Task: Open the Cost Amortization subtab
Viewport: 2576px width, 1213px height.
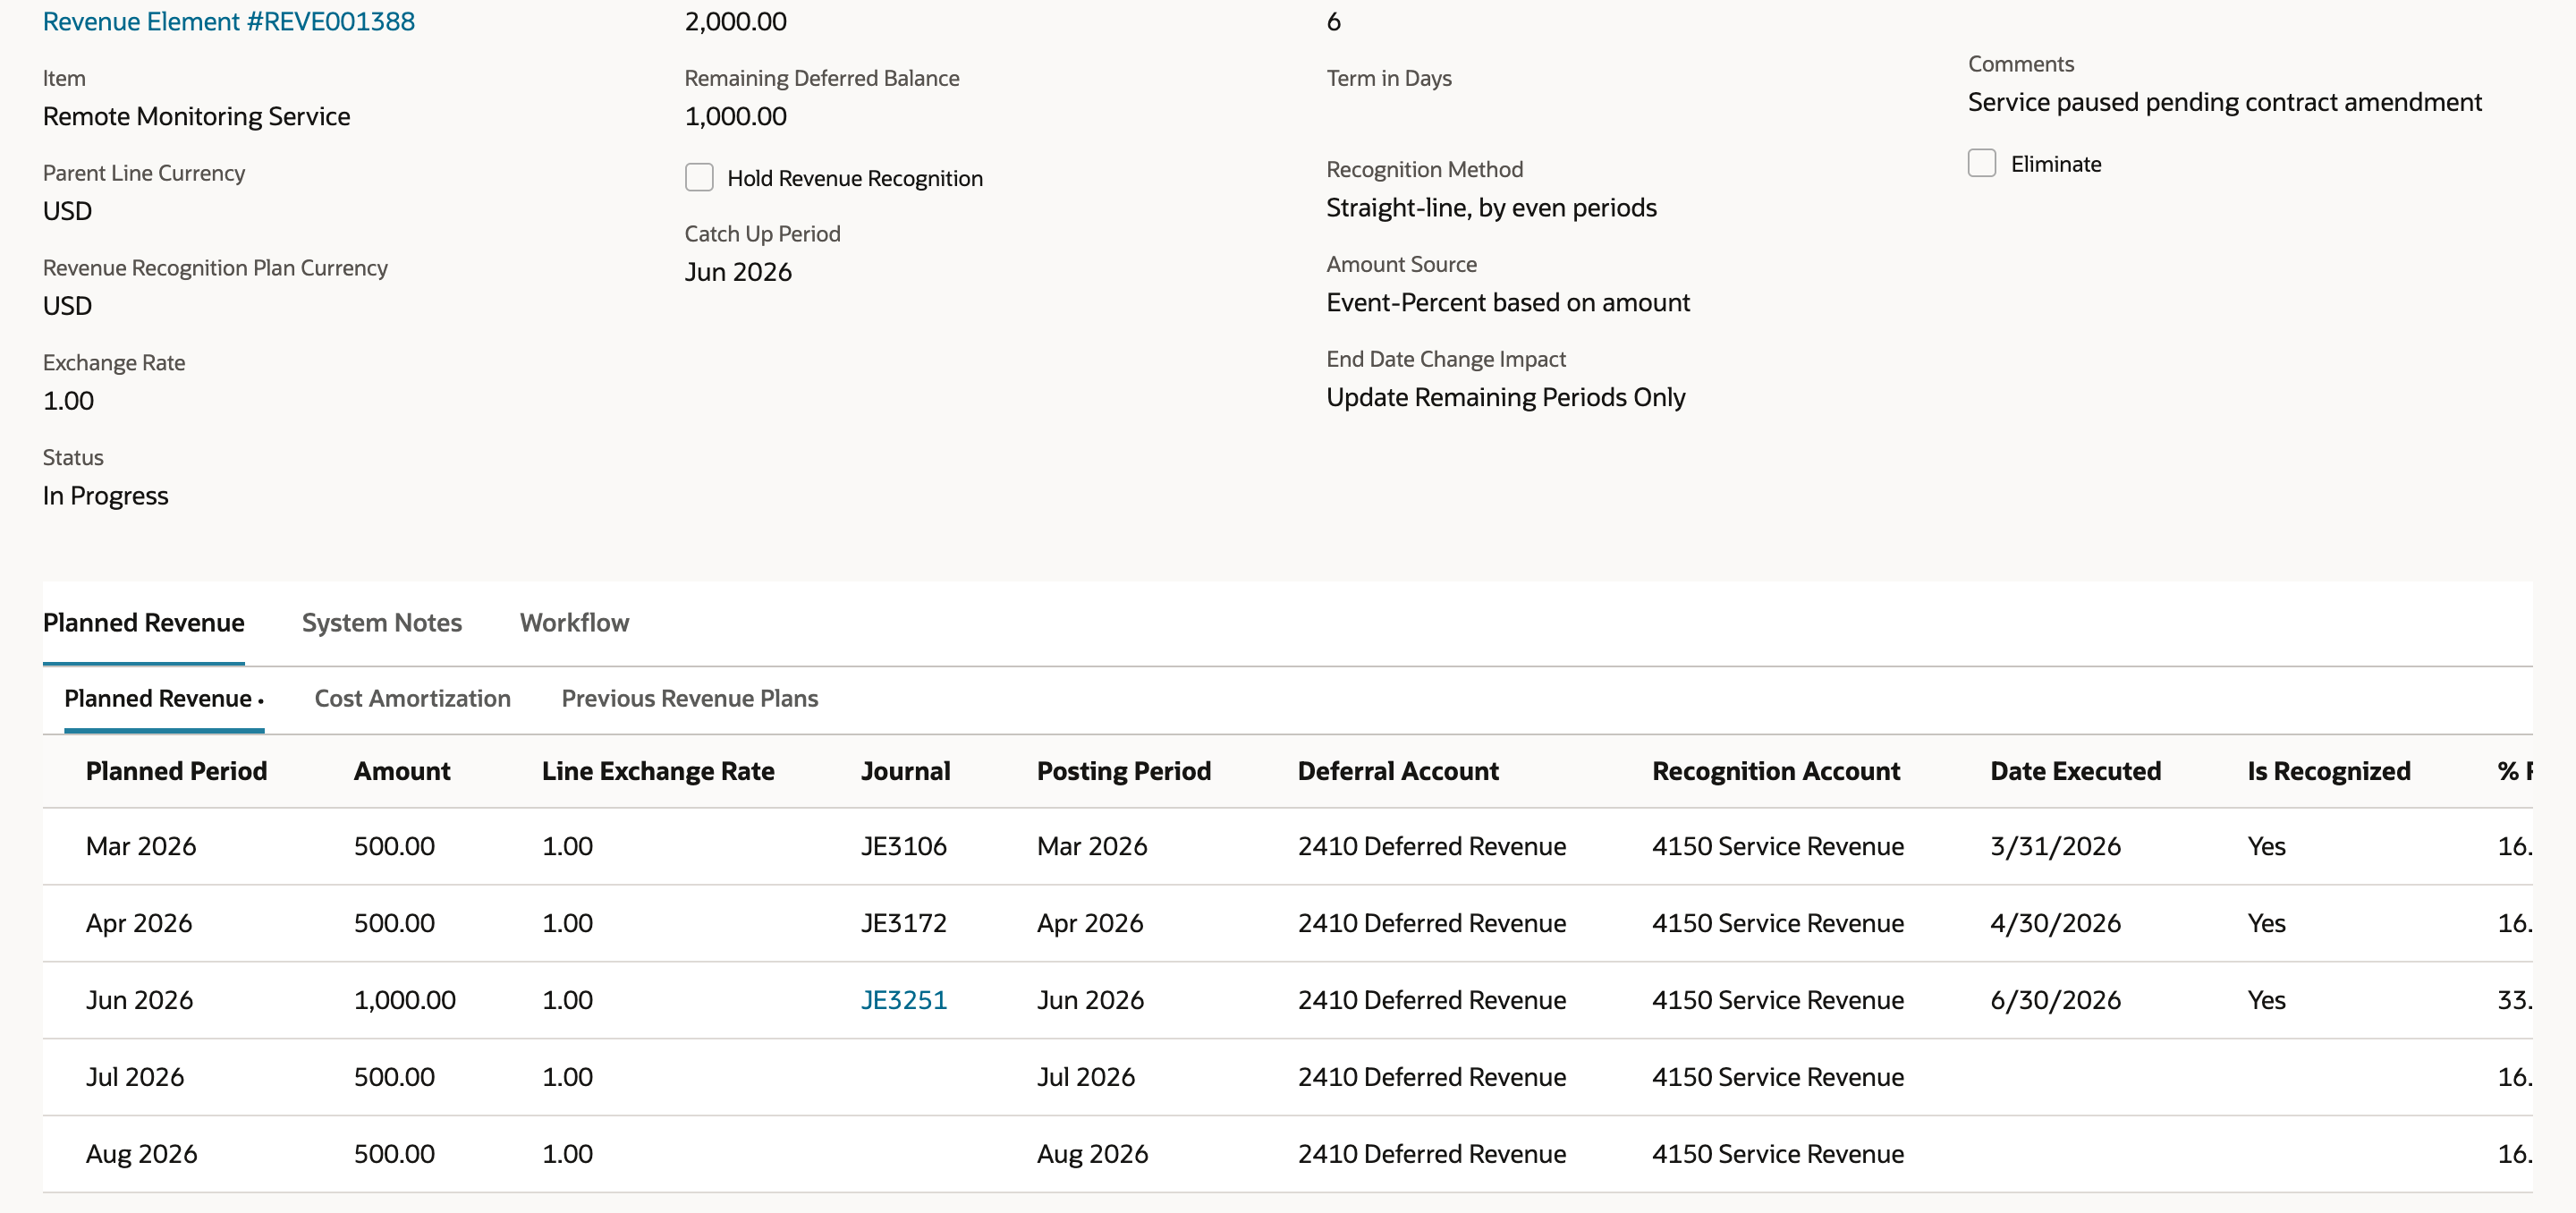Action: pyautogui.click(x=412, y=698)
